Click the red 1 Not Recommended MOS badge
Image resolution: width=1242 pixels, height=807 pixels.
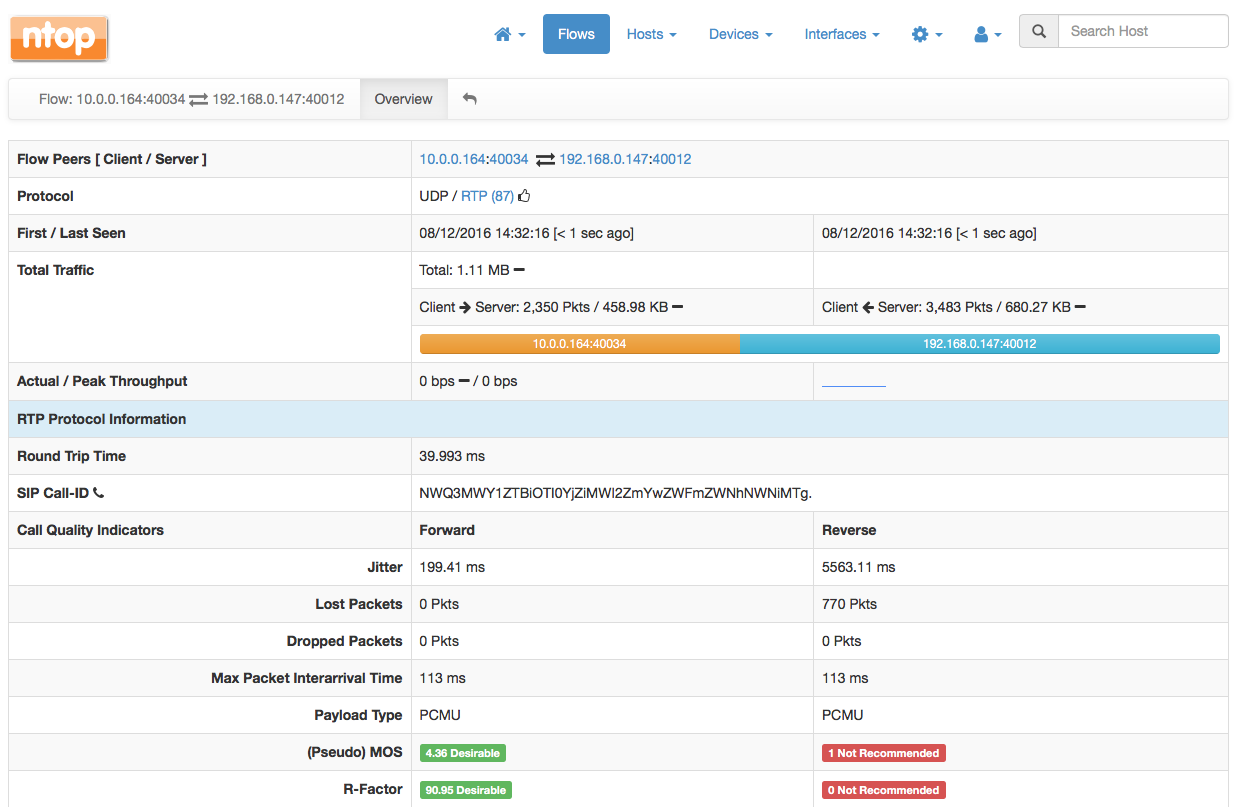884,753
